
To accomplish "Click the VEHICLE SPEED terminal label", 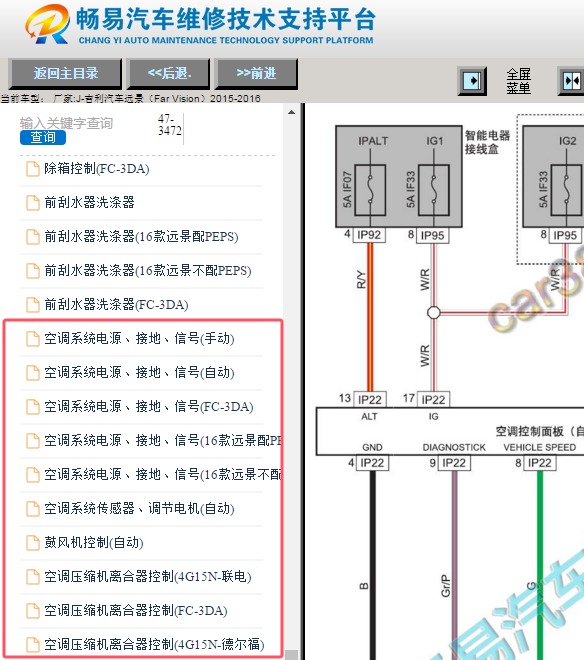I will coord(540,447).
